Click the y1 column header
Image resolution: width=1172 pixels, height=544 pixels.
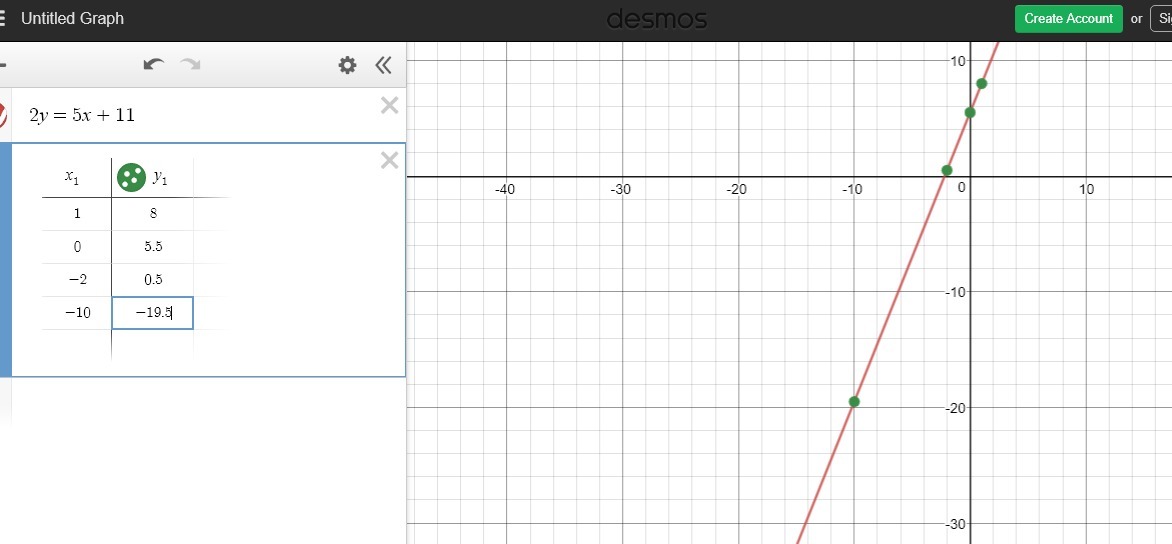[161, 177]
